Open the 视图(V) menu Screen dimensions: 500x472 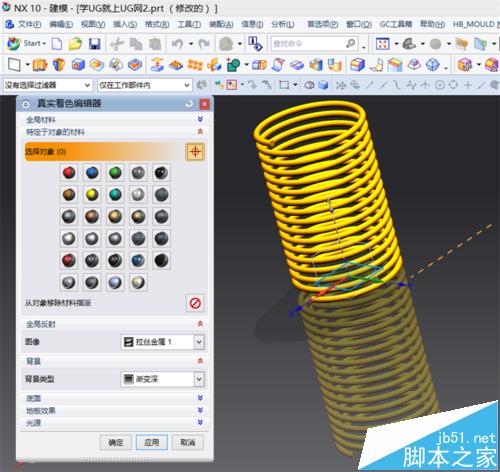click(93, 24)
